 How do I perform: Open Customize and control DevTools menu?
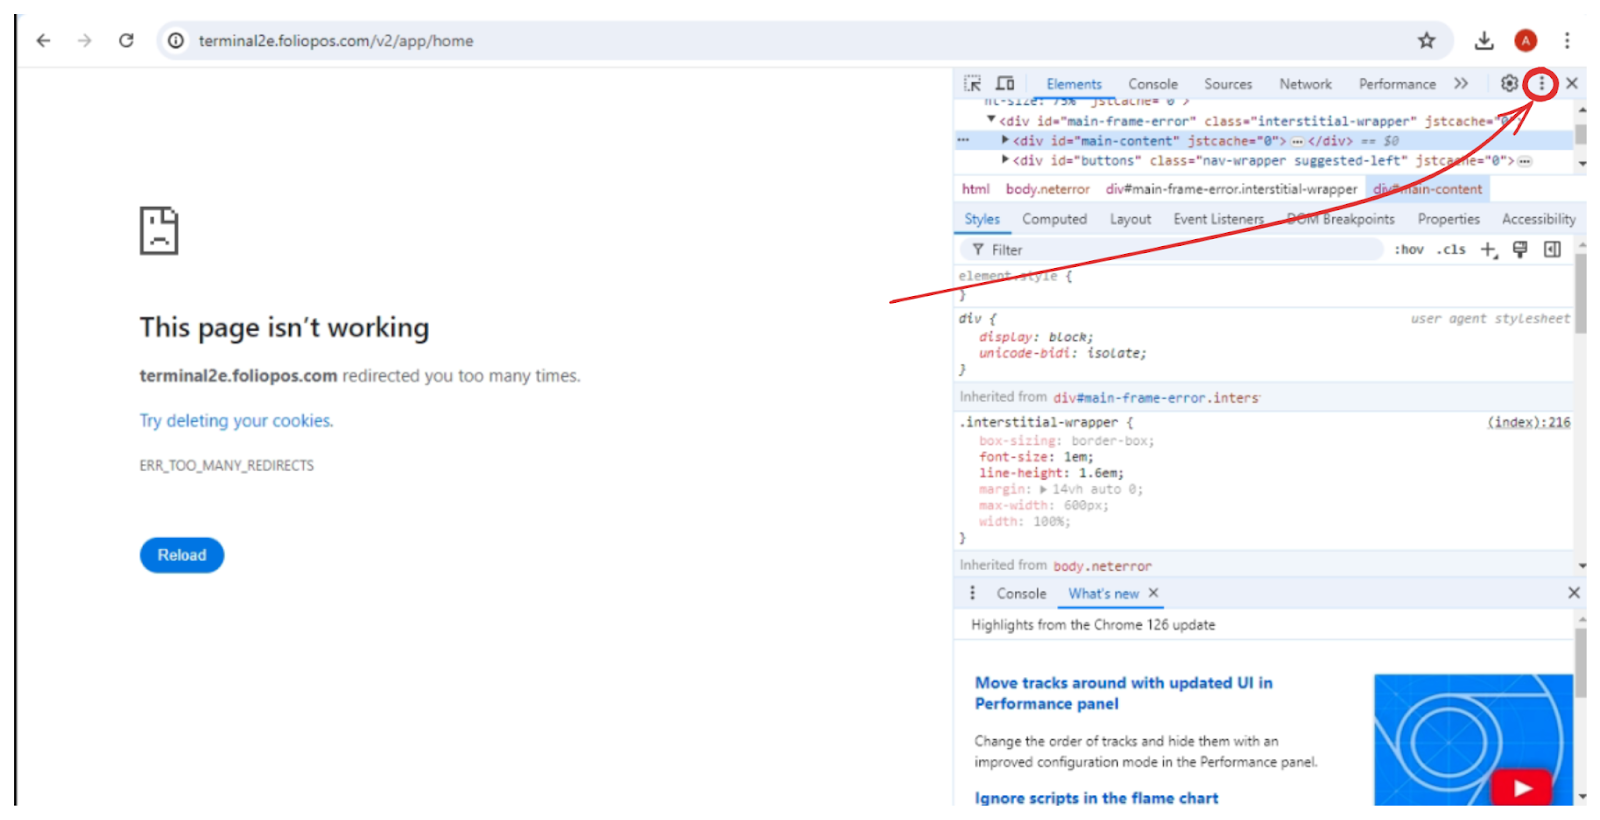[1541, 84]
